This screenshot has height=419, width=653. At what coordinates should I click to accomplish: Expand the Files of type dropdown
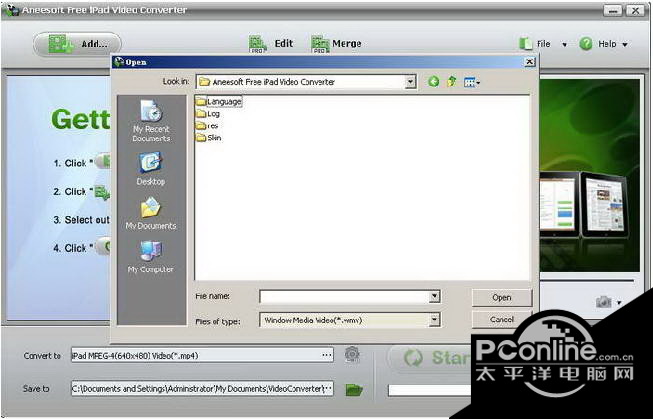(434, 320)
